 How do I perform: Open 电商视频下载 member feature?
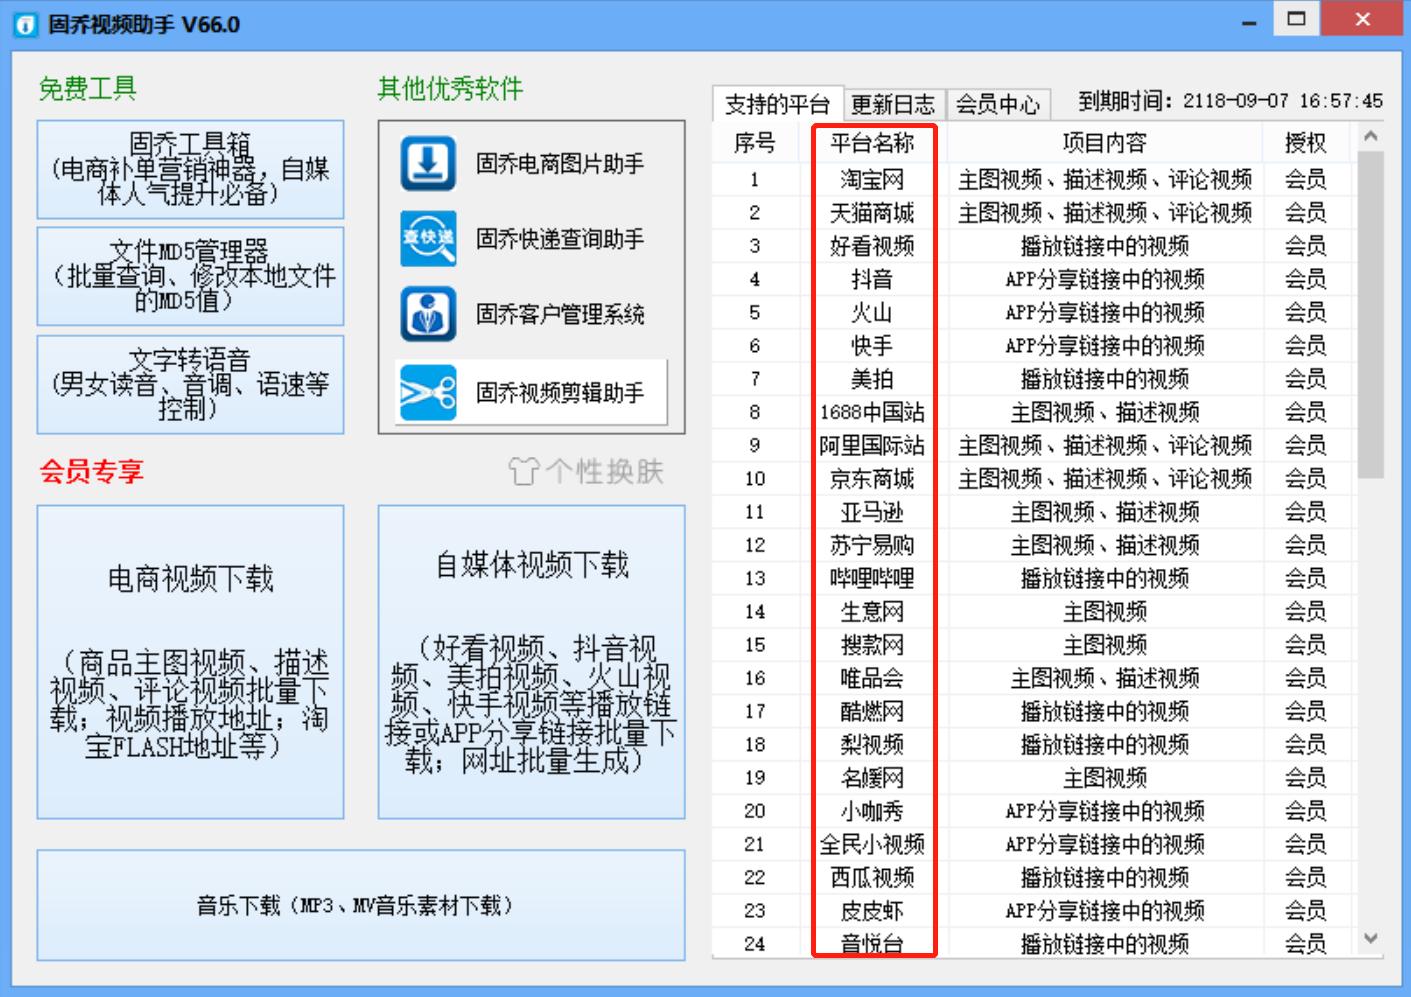pos(190,662)
